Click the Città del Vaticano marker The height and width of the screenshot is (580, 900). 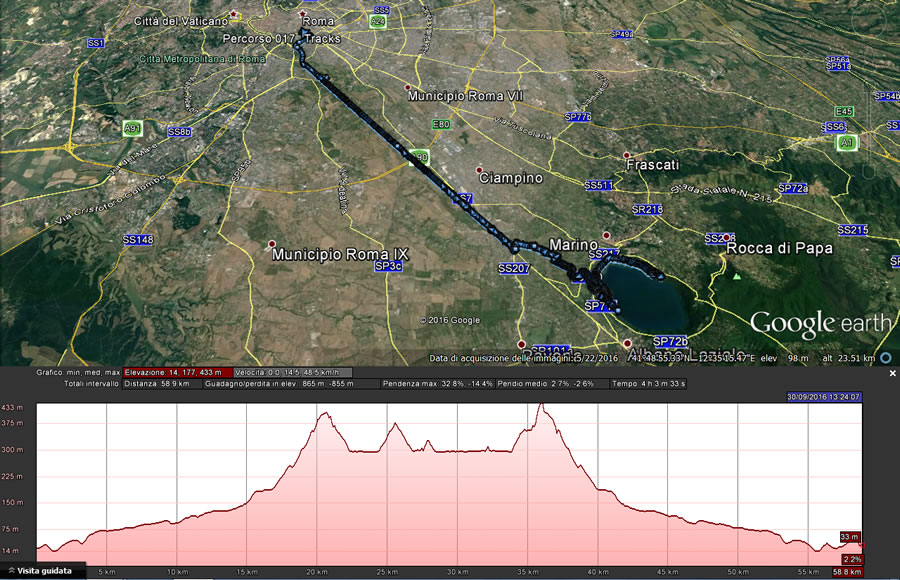(234, 14)
